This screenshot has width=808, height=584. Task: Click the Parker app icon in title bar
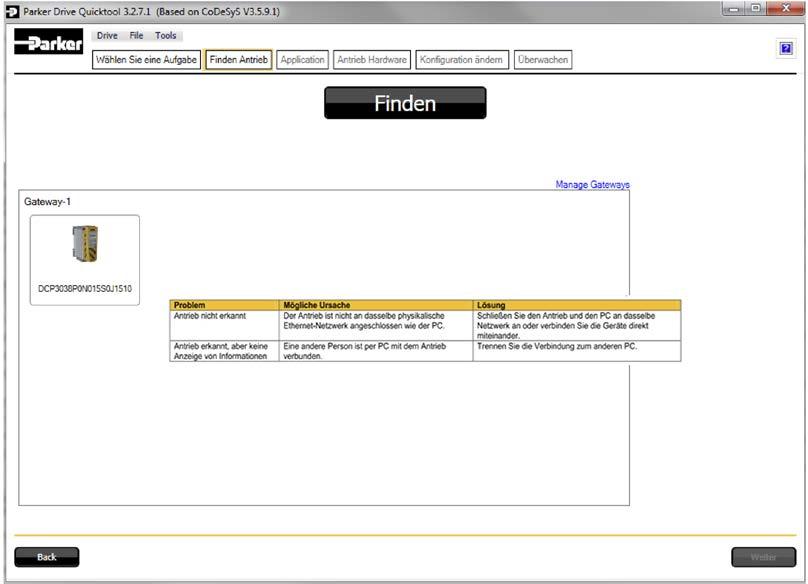12,11
